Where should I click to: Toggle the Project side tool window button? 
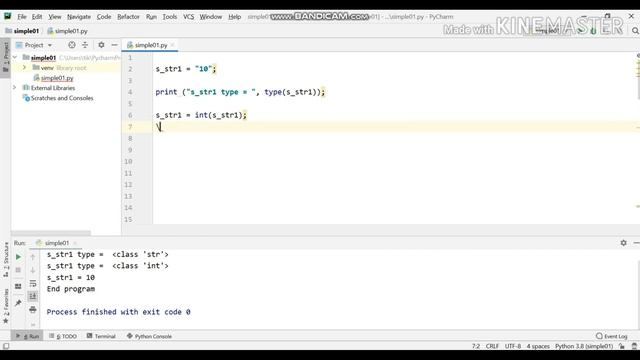(6, 57)
